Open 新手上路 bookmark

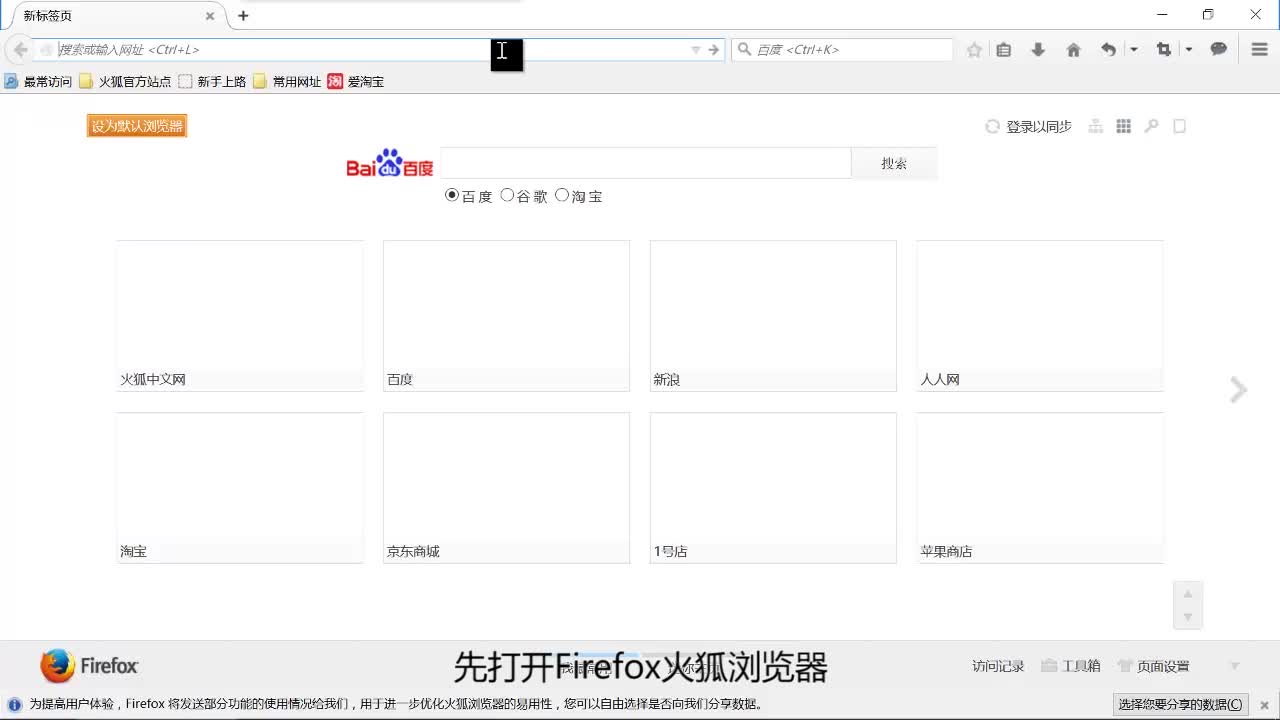tap(212, 82)
